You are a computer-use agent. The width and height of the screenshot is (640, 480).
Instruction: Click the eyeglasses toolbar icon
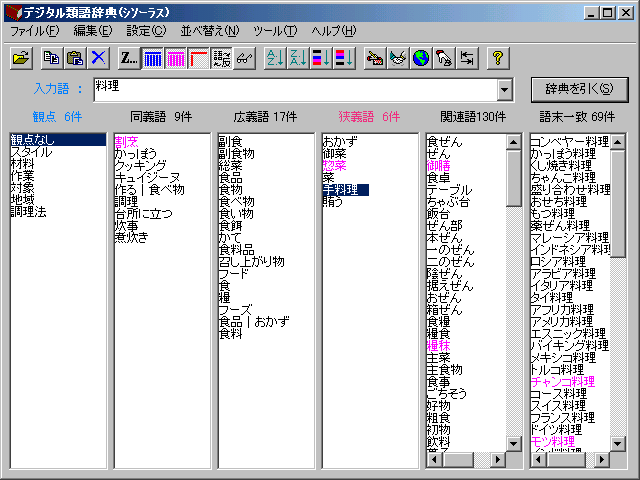(x=244, y=58)
